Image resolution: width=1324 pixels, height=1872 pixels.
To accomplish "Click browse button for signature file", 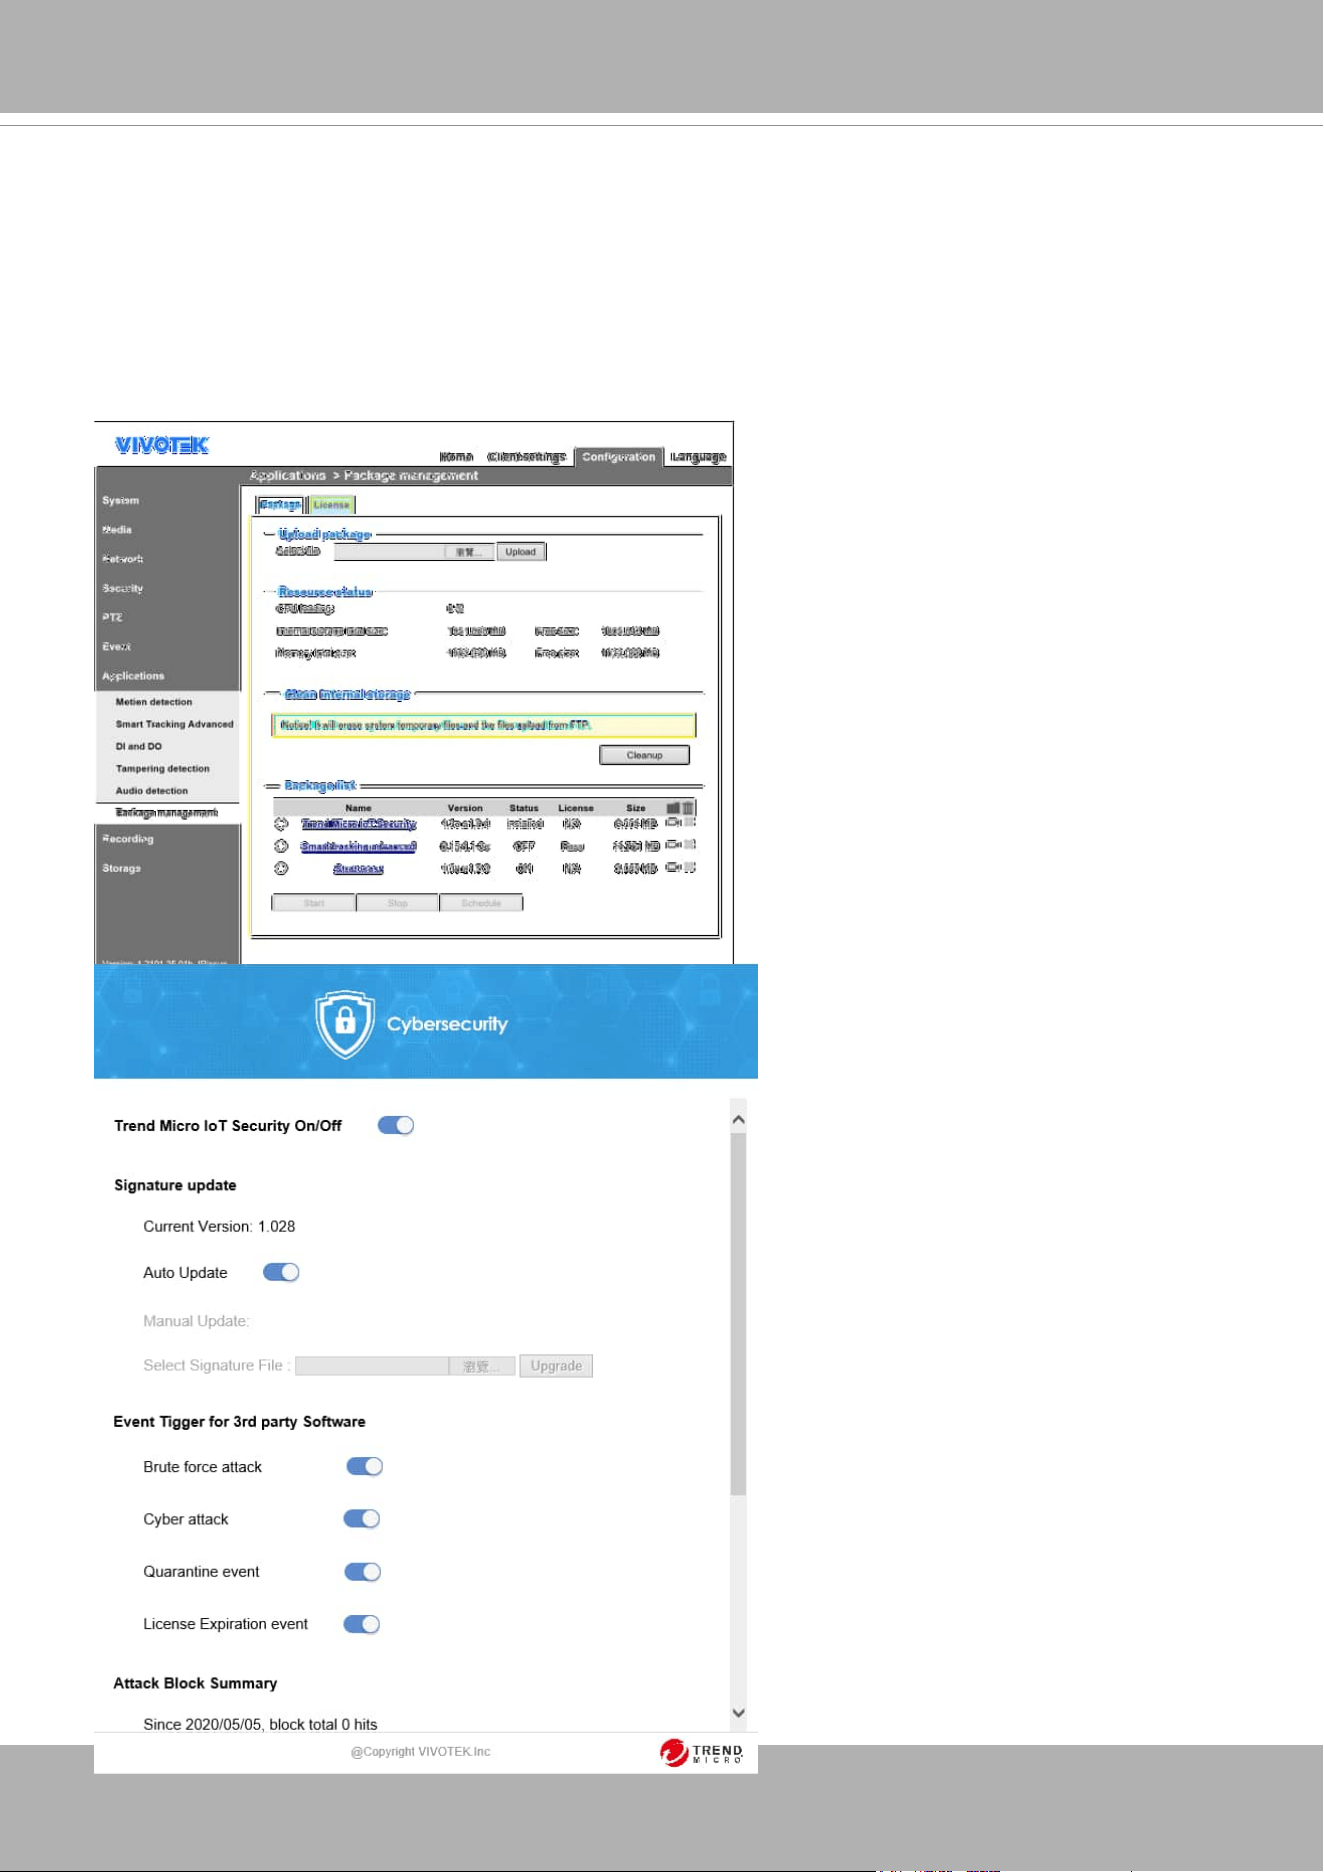I will tap(482, 1366).
